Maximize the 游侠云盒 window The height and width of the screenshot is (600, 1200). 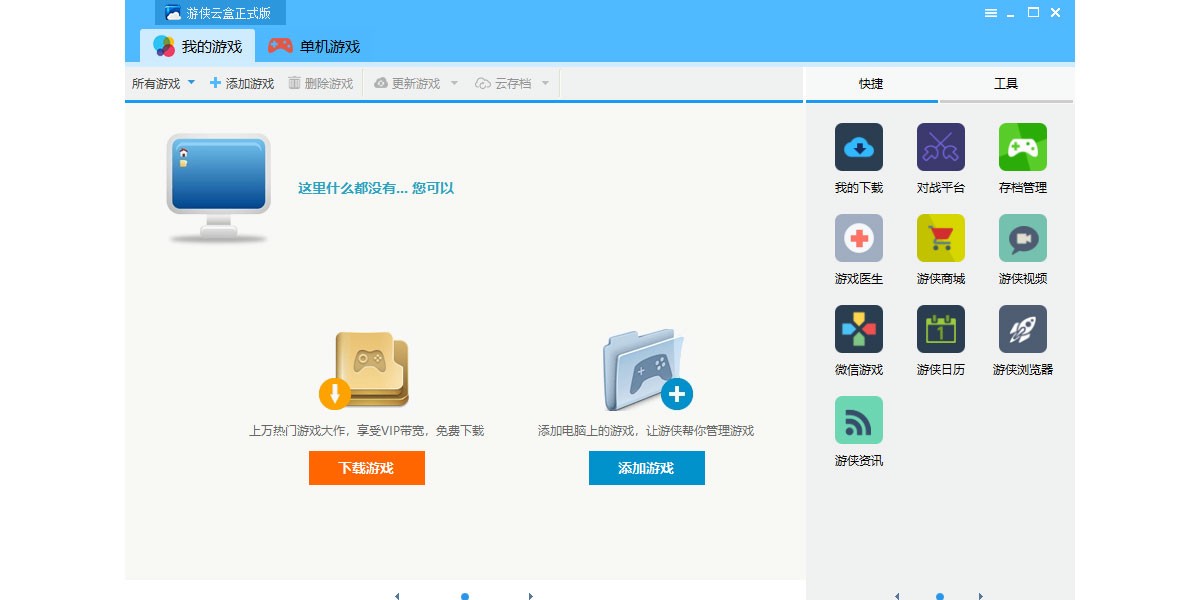coord(1033,13)
